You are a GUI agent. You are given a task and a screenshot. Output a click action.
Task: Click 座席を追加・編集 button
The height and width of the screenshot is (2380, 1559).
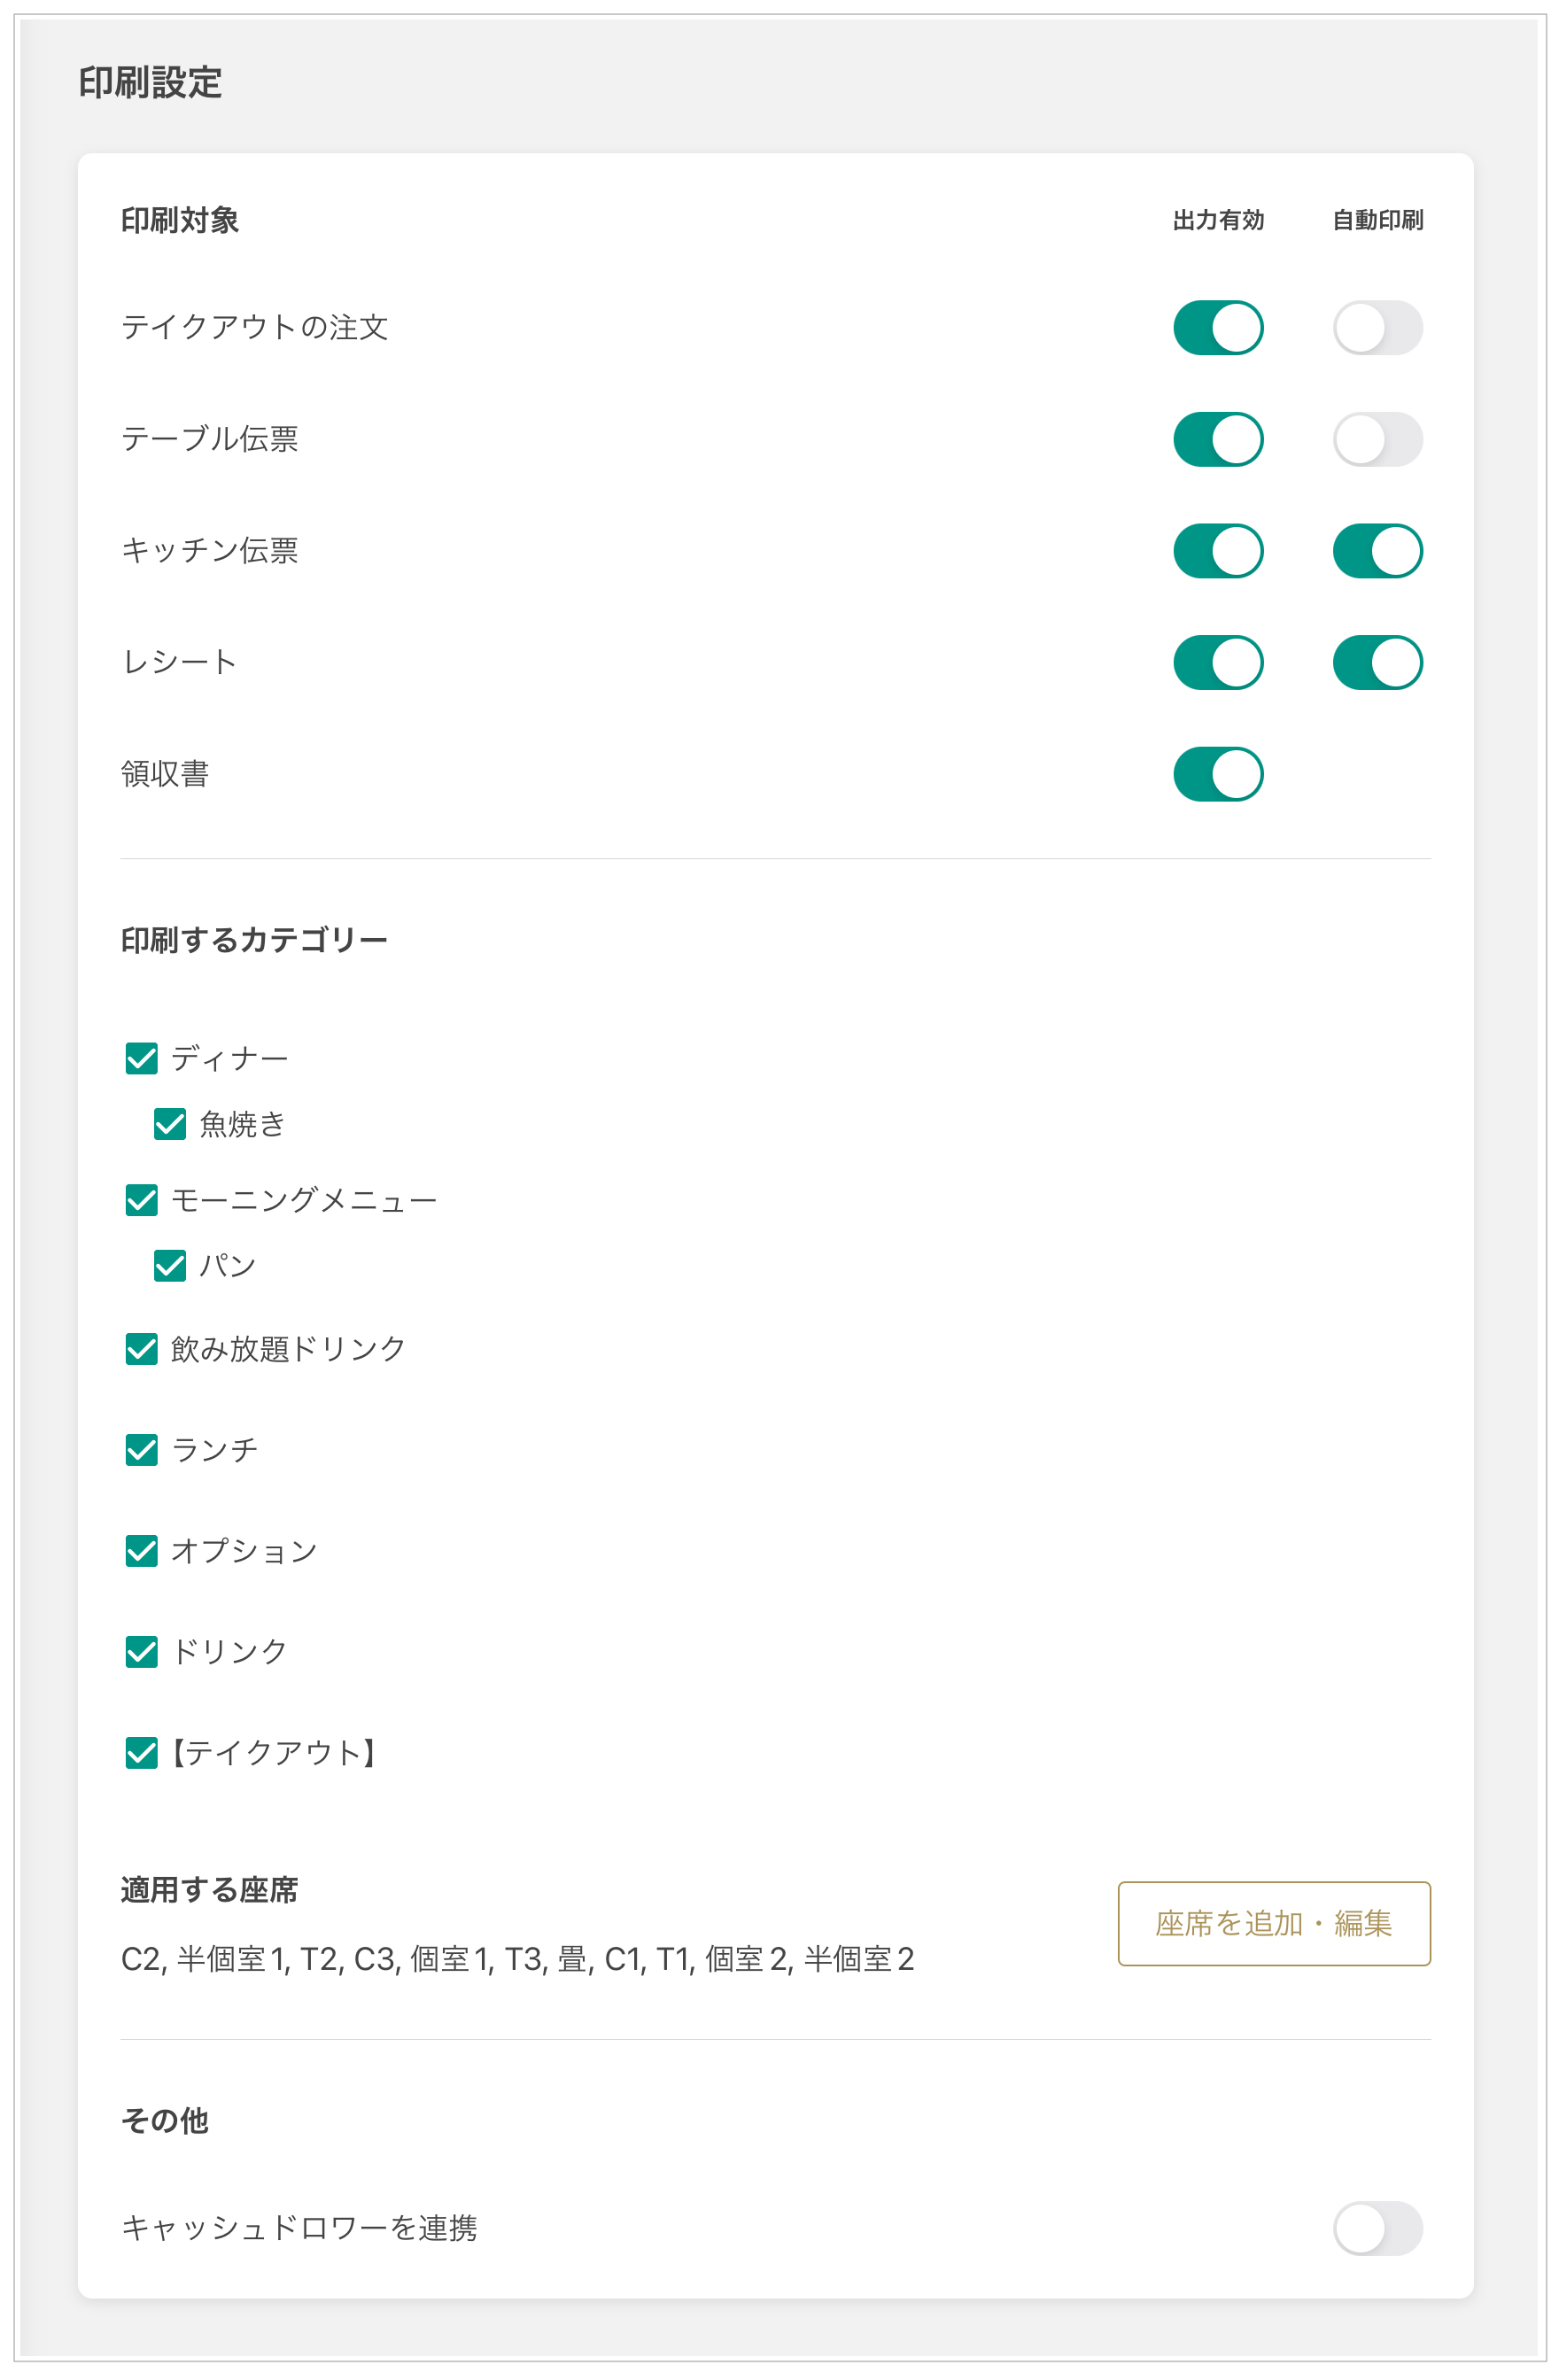click(1273, 1923)
